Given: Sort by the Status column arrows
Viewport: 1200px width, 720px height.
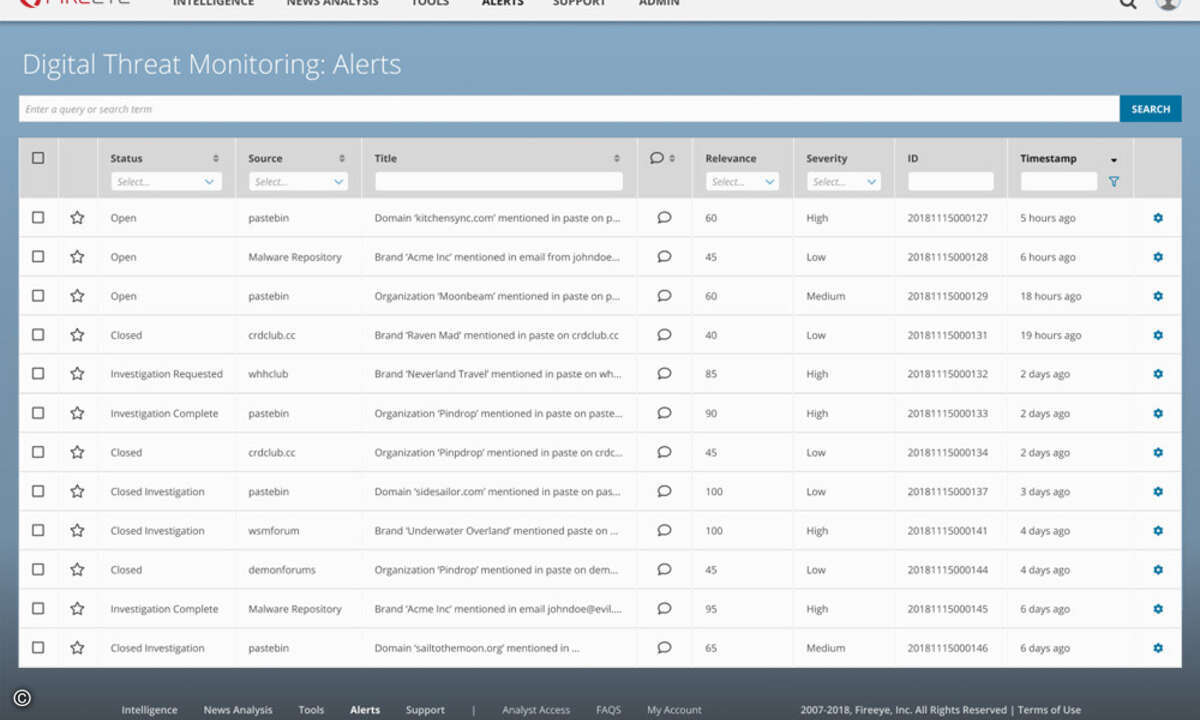Looking at the screenshot, I should point(216,159).
